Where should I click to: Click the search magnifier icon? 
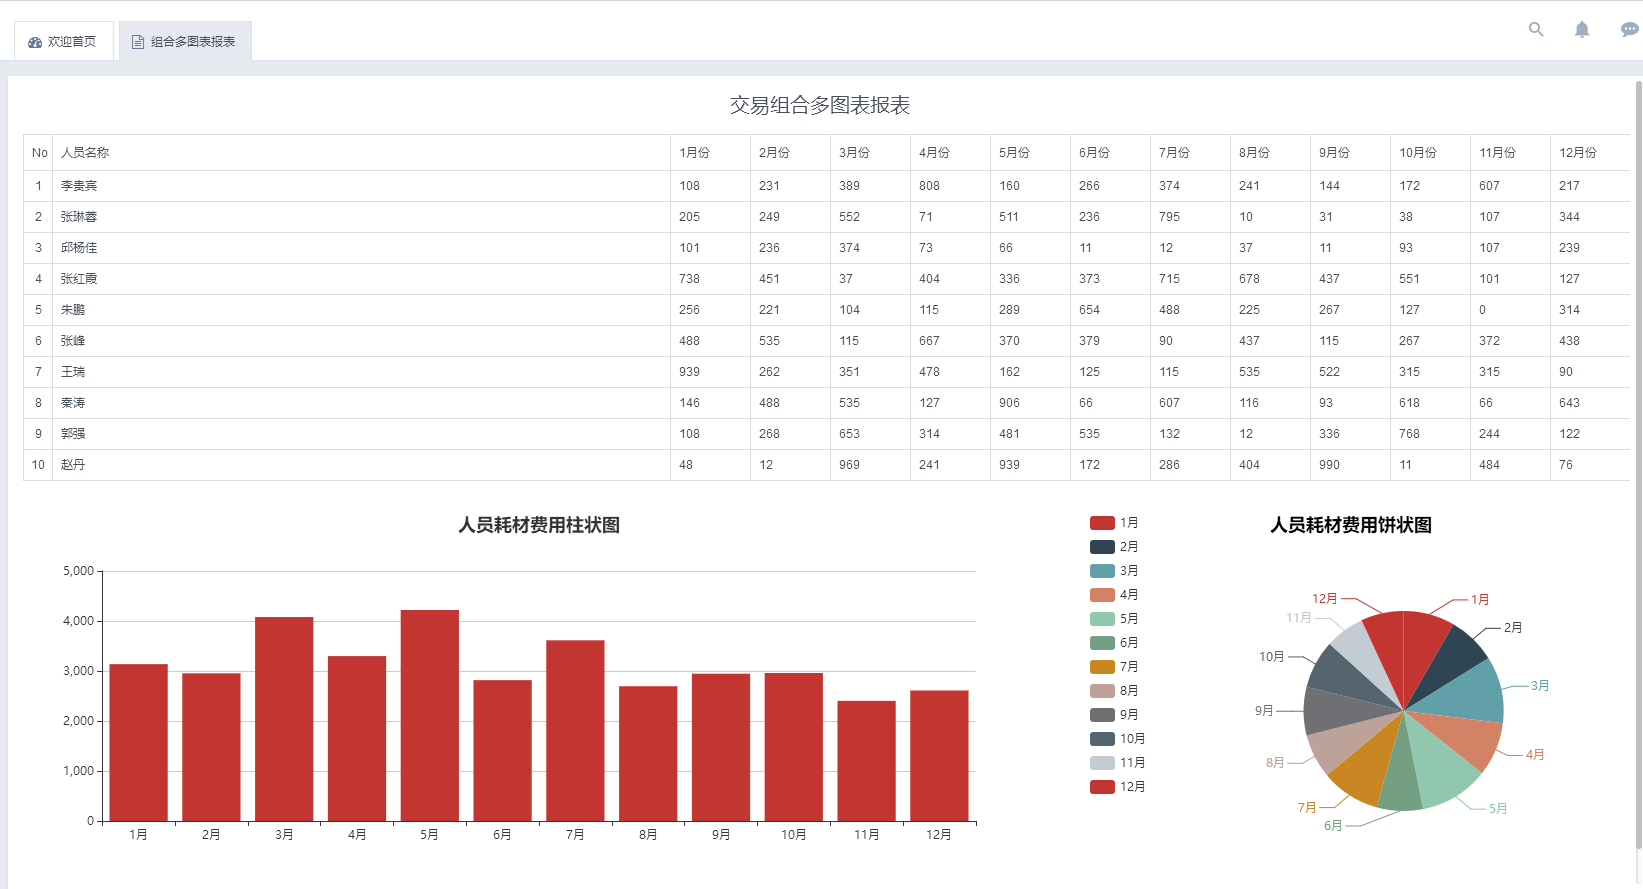click(1536, 29)
